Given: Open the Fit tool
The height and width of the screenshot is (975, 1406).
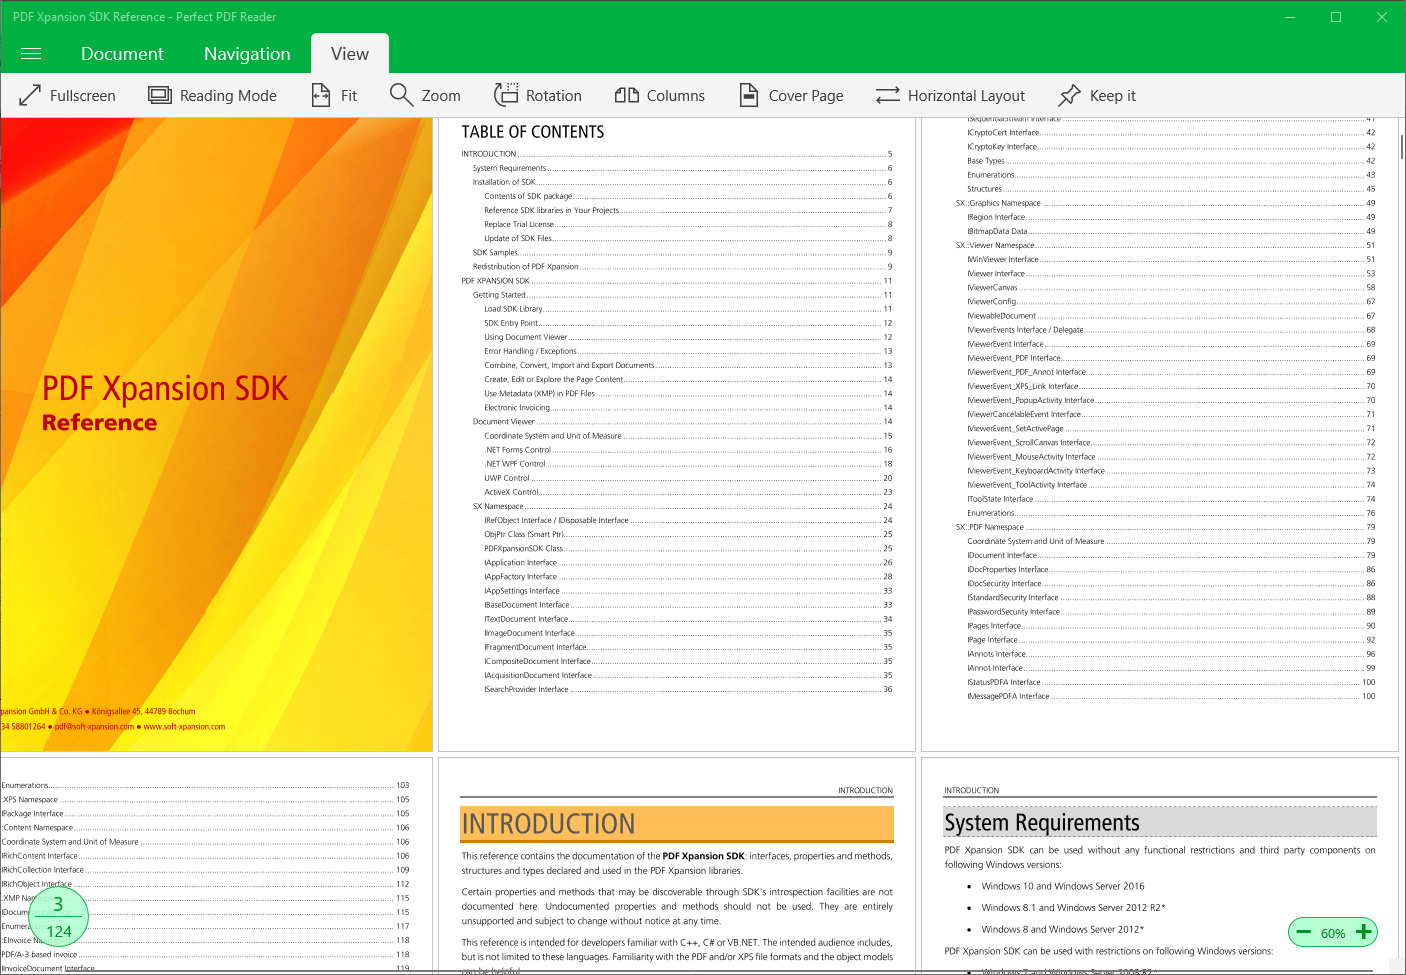Looking at the screenshot, I should click(334, 95).
